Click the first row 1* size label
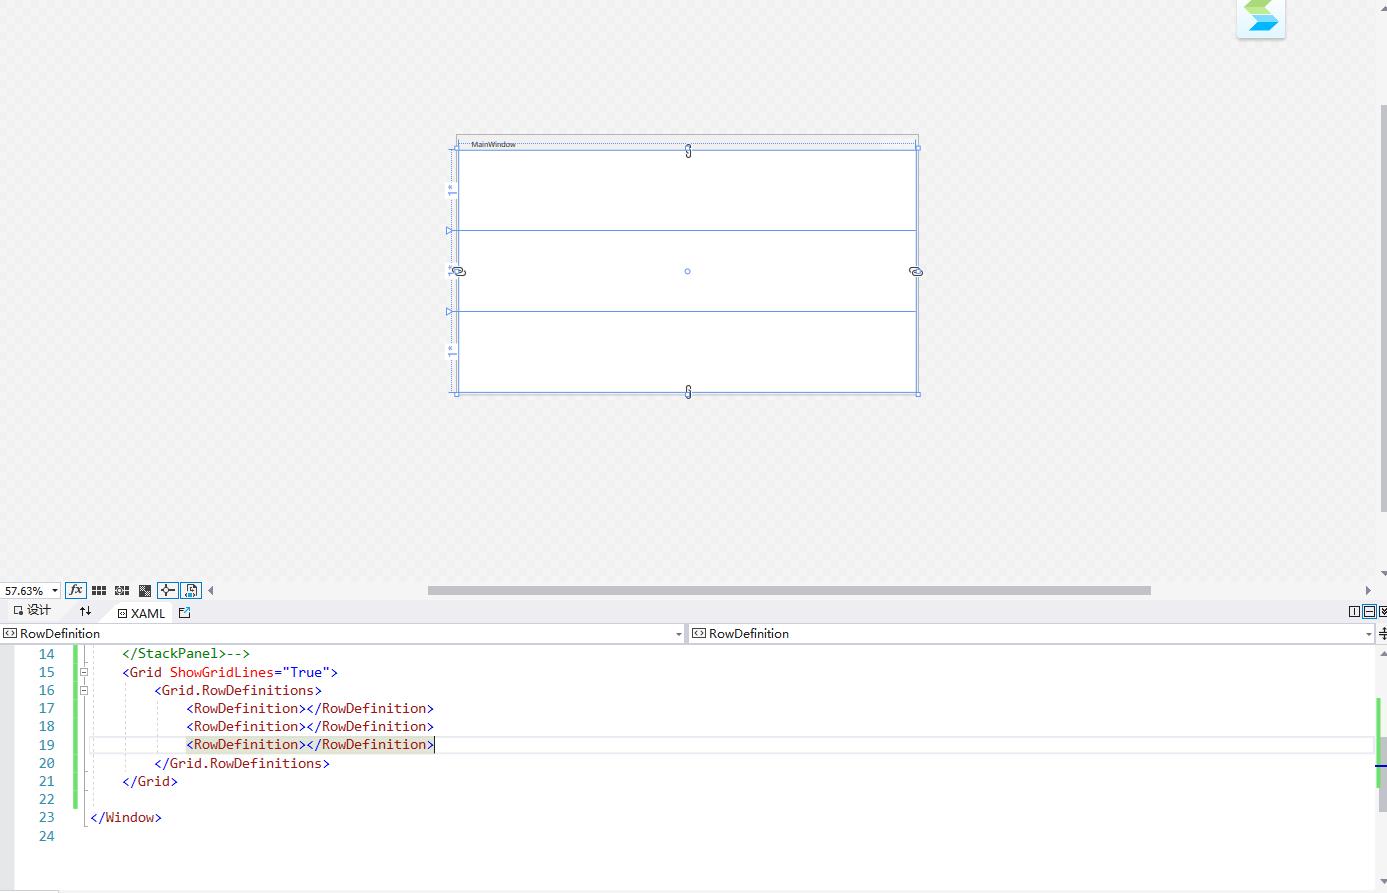 [451, 190]
